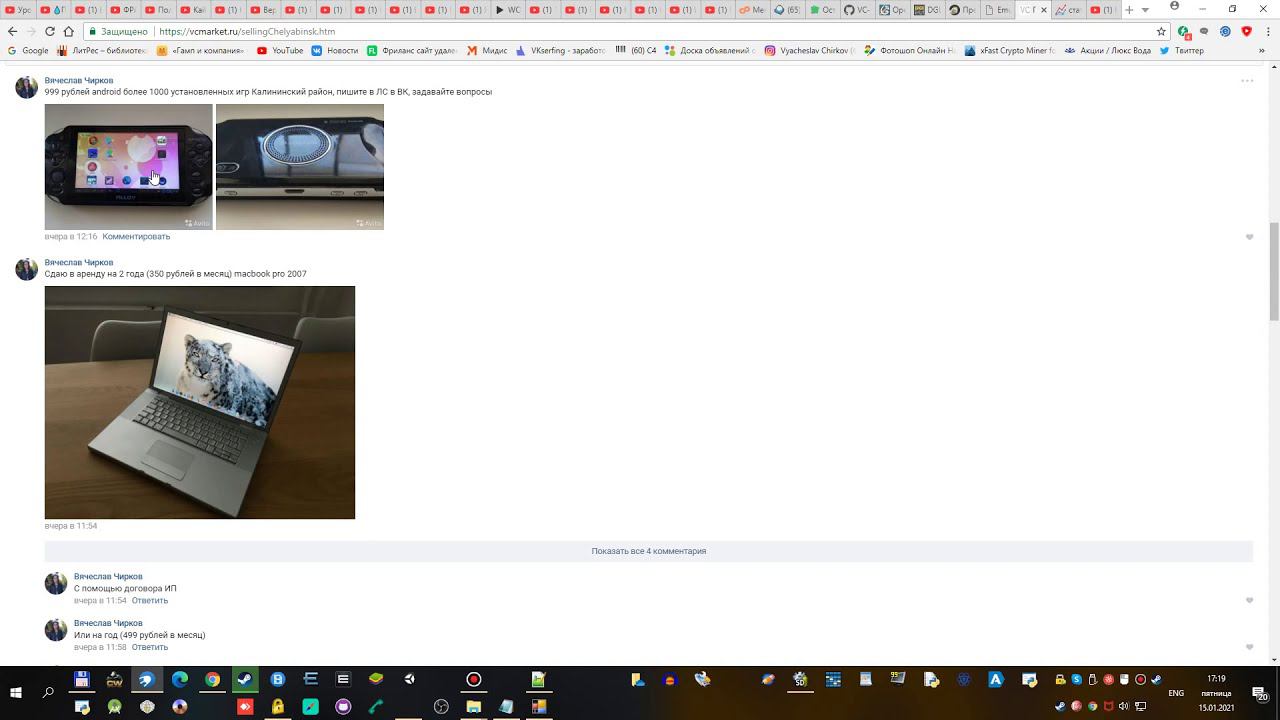1280x720 pixels.
Task: Open the browser home page
Action: point(68,32)
